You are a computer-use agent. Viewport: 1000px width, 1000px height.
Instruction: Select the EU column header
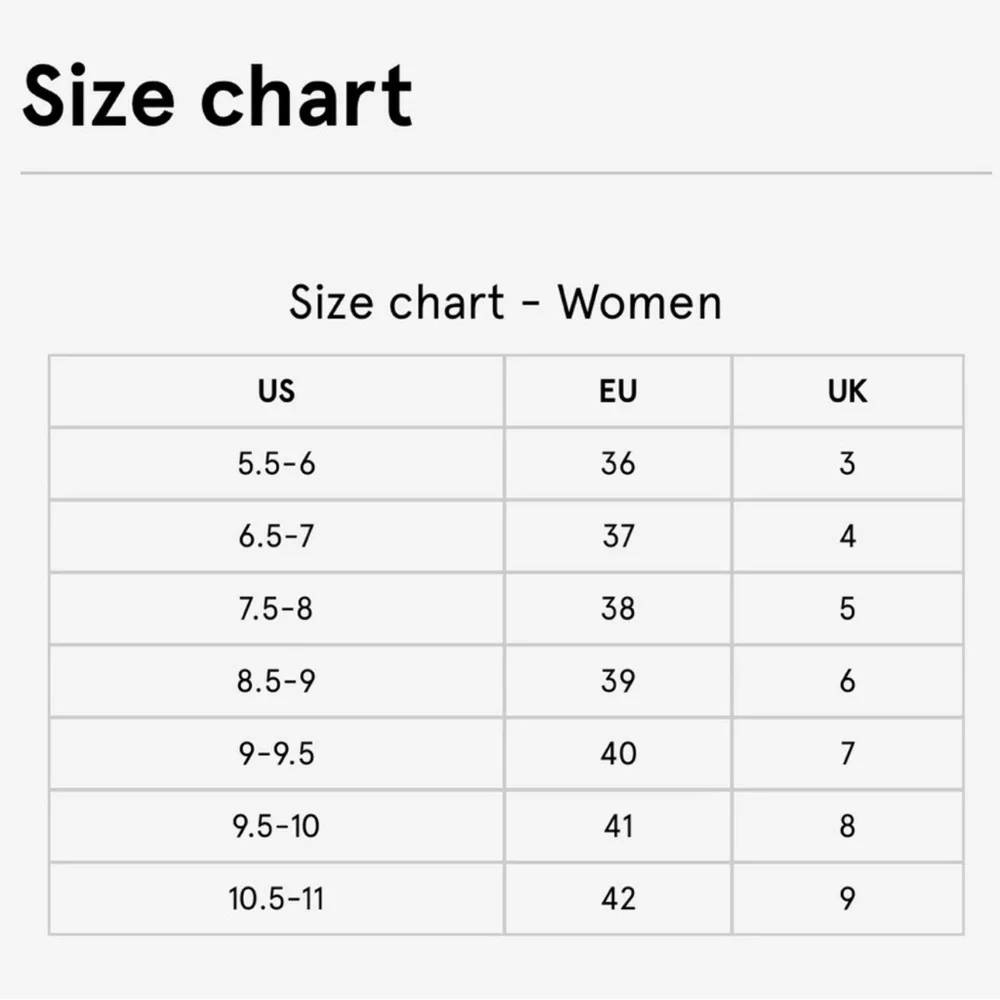pyautogui.click(x=618, y=391)
